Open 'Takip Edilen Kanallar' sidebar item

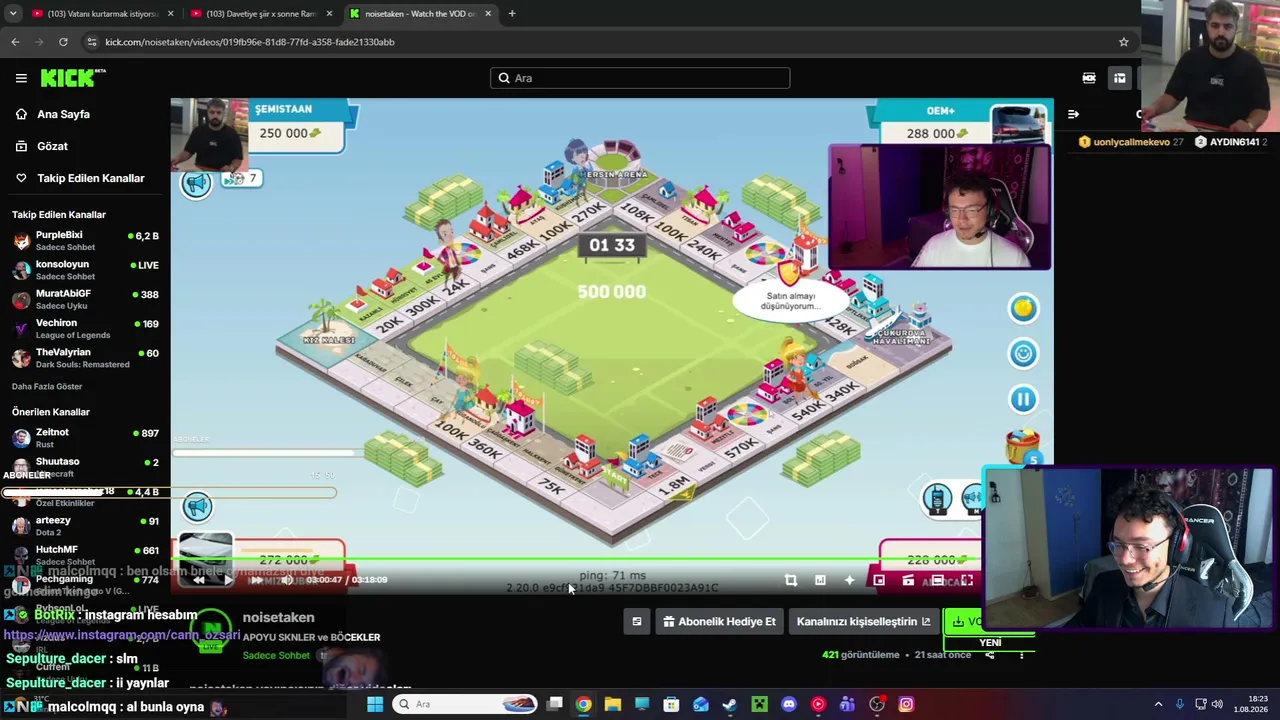(x=90, y=178)
